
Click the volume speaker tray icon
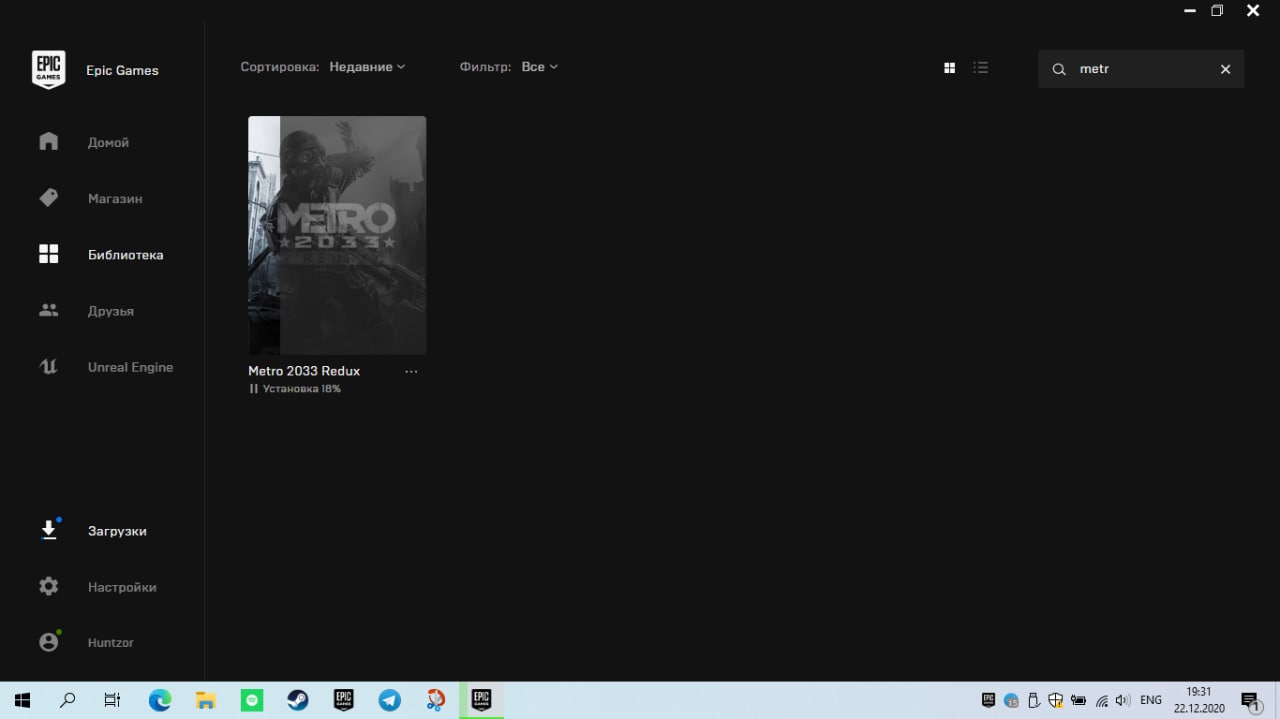1123,700
